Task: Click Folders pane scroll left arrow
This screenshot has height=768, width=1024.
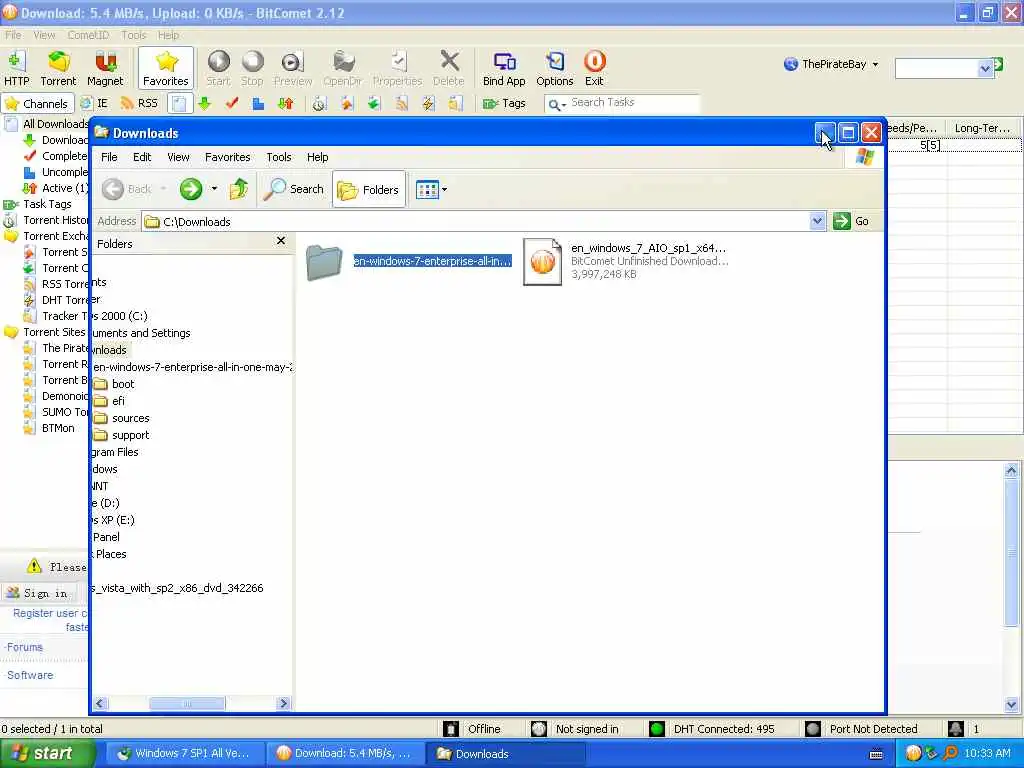Action: pos(100,703)
